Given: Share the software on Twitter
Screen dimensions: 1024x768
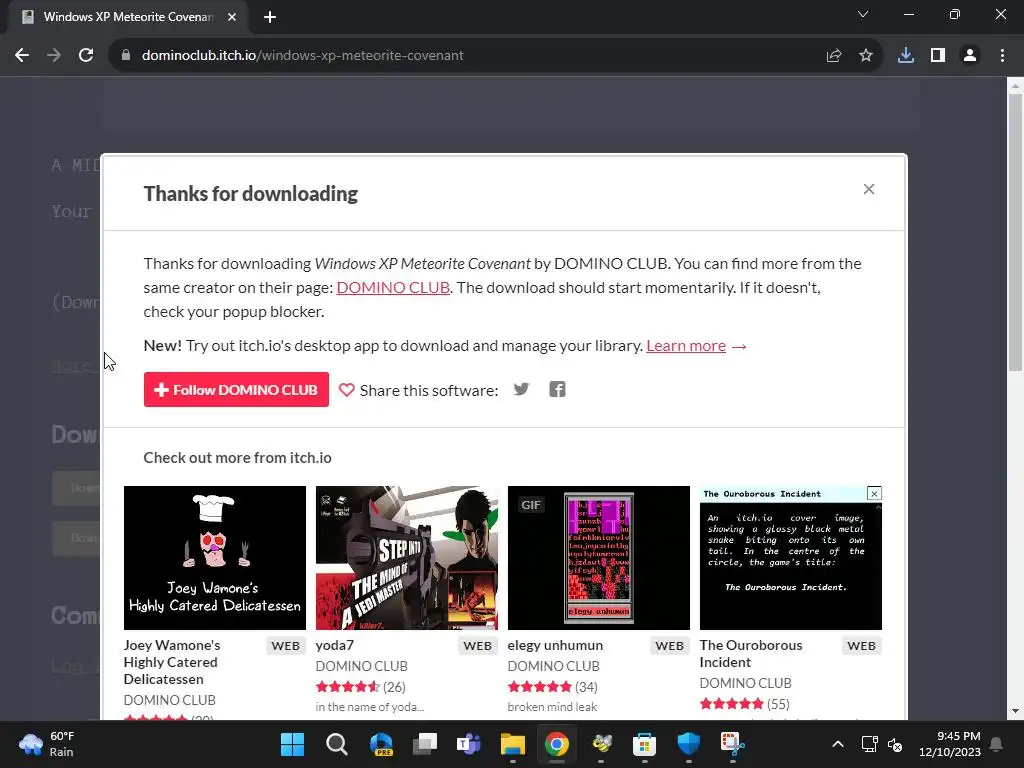Looking at the screenshot, I should pos(521,389).
